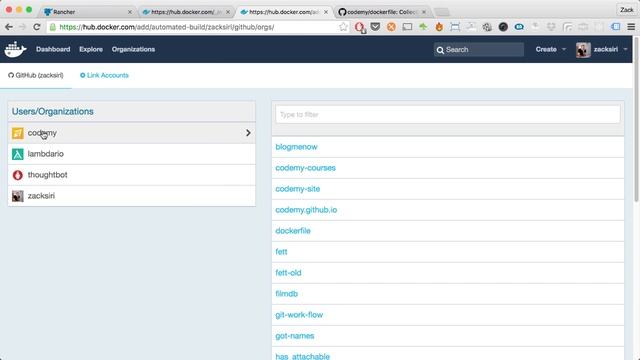
Task: Select the GitHub (zacksiri) tab
Action: click(x=36, y=76)
